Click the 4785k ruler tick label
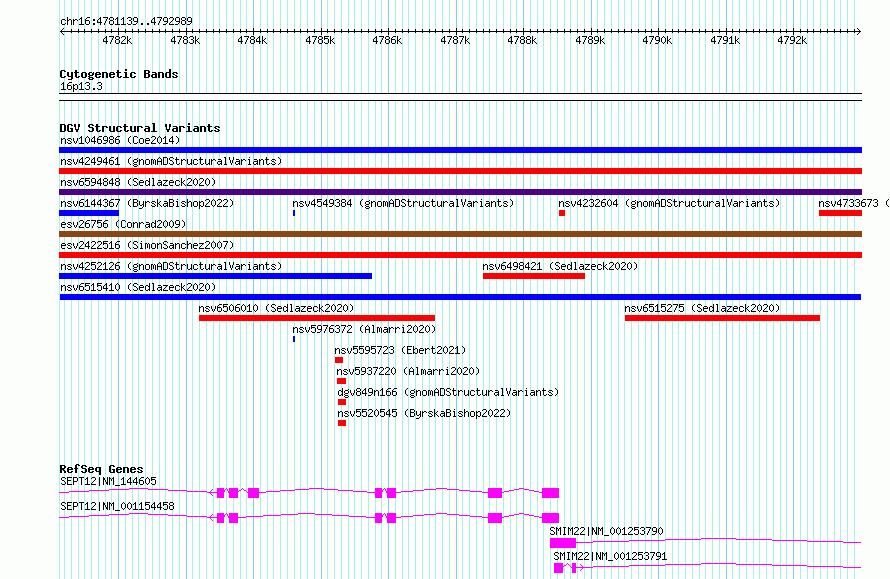Image resolution: width=890 pixels, height=579 pixels. tap(320, 40)
